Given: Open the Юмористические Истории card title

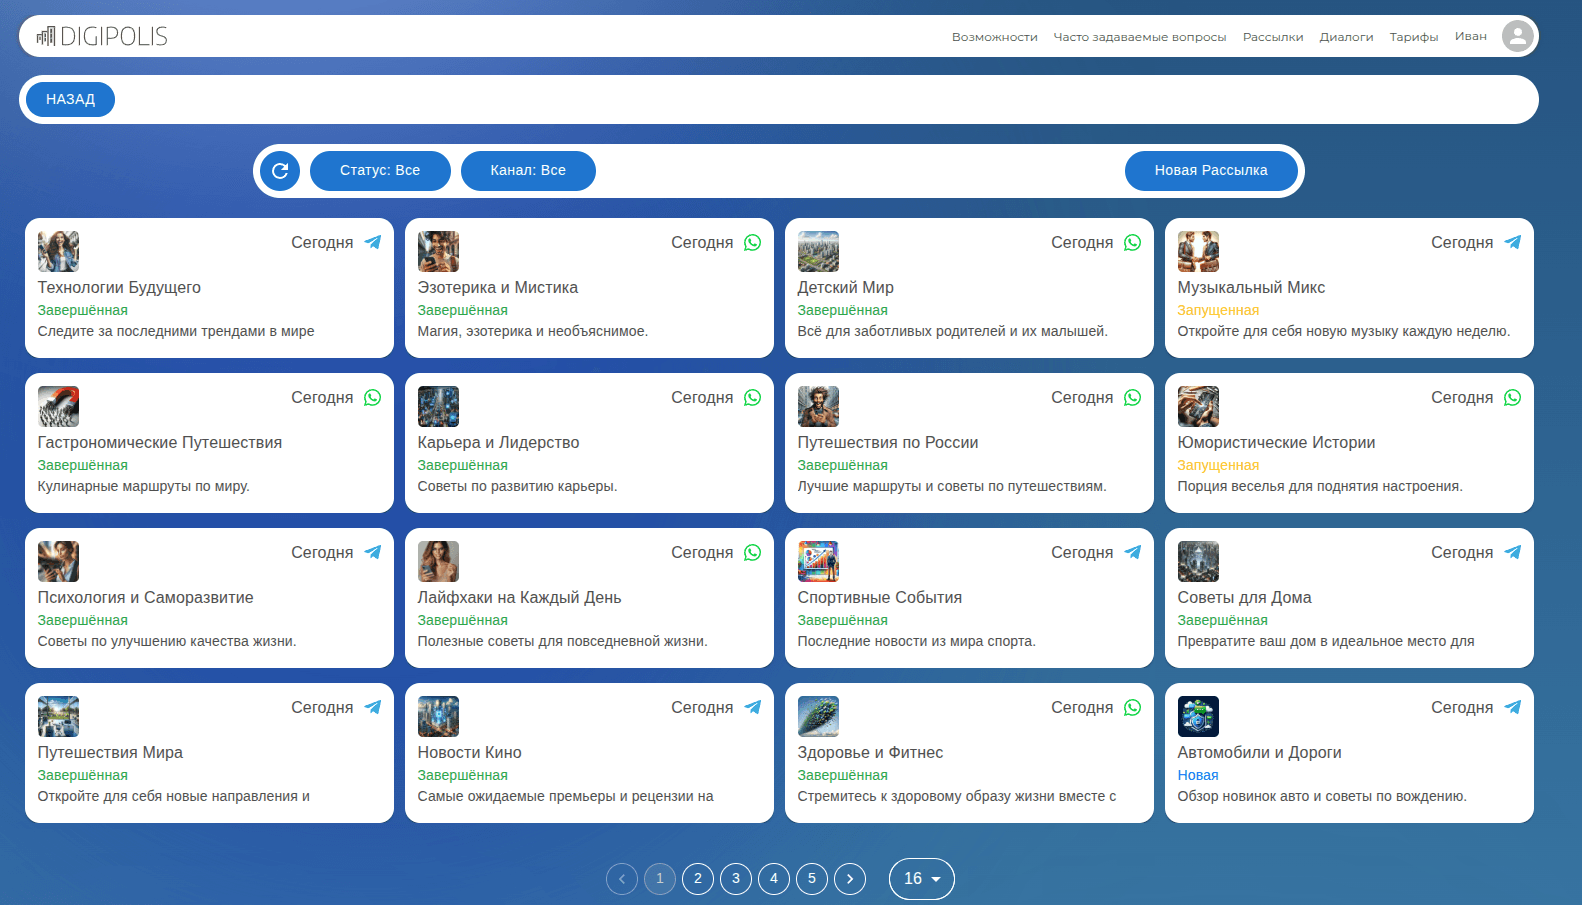Looking at the screenshot, I should [x=1276, y=442].
